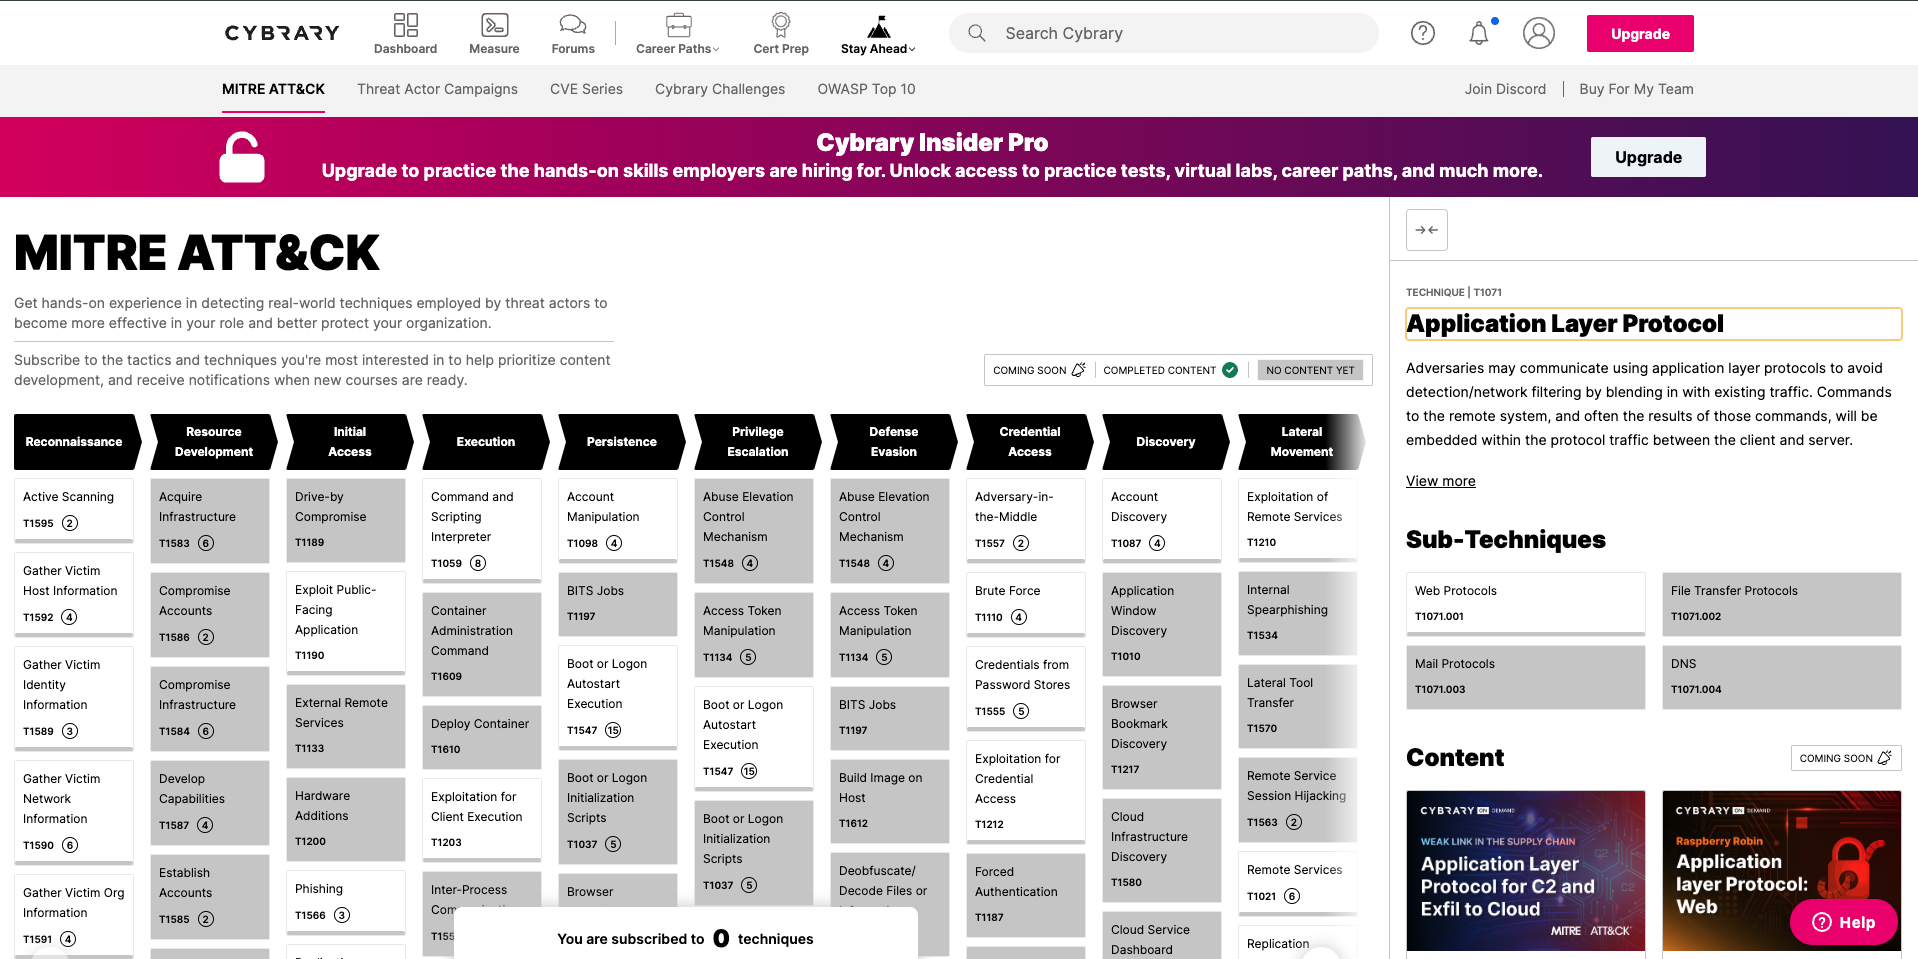The width and height of the screenshot is (1918, 959).
Task: Switch to CVE Series tab
Action: [x=586, y=89]
